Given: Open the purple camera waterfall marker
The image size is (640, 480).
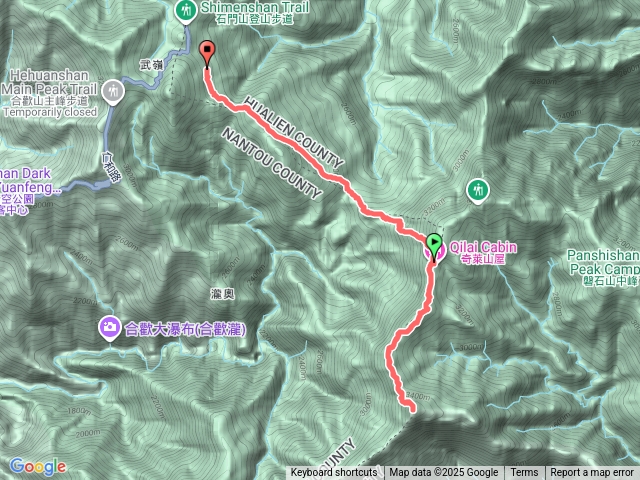Looking at the screenshot, I should click(x=109, y=328).
